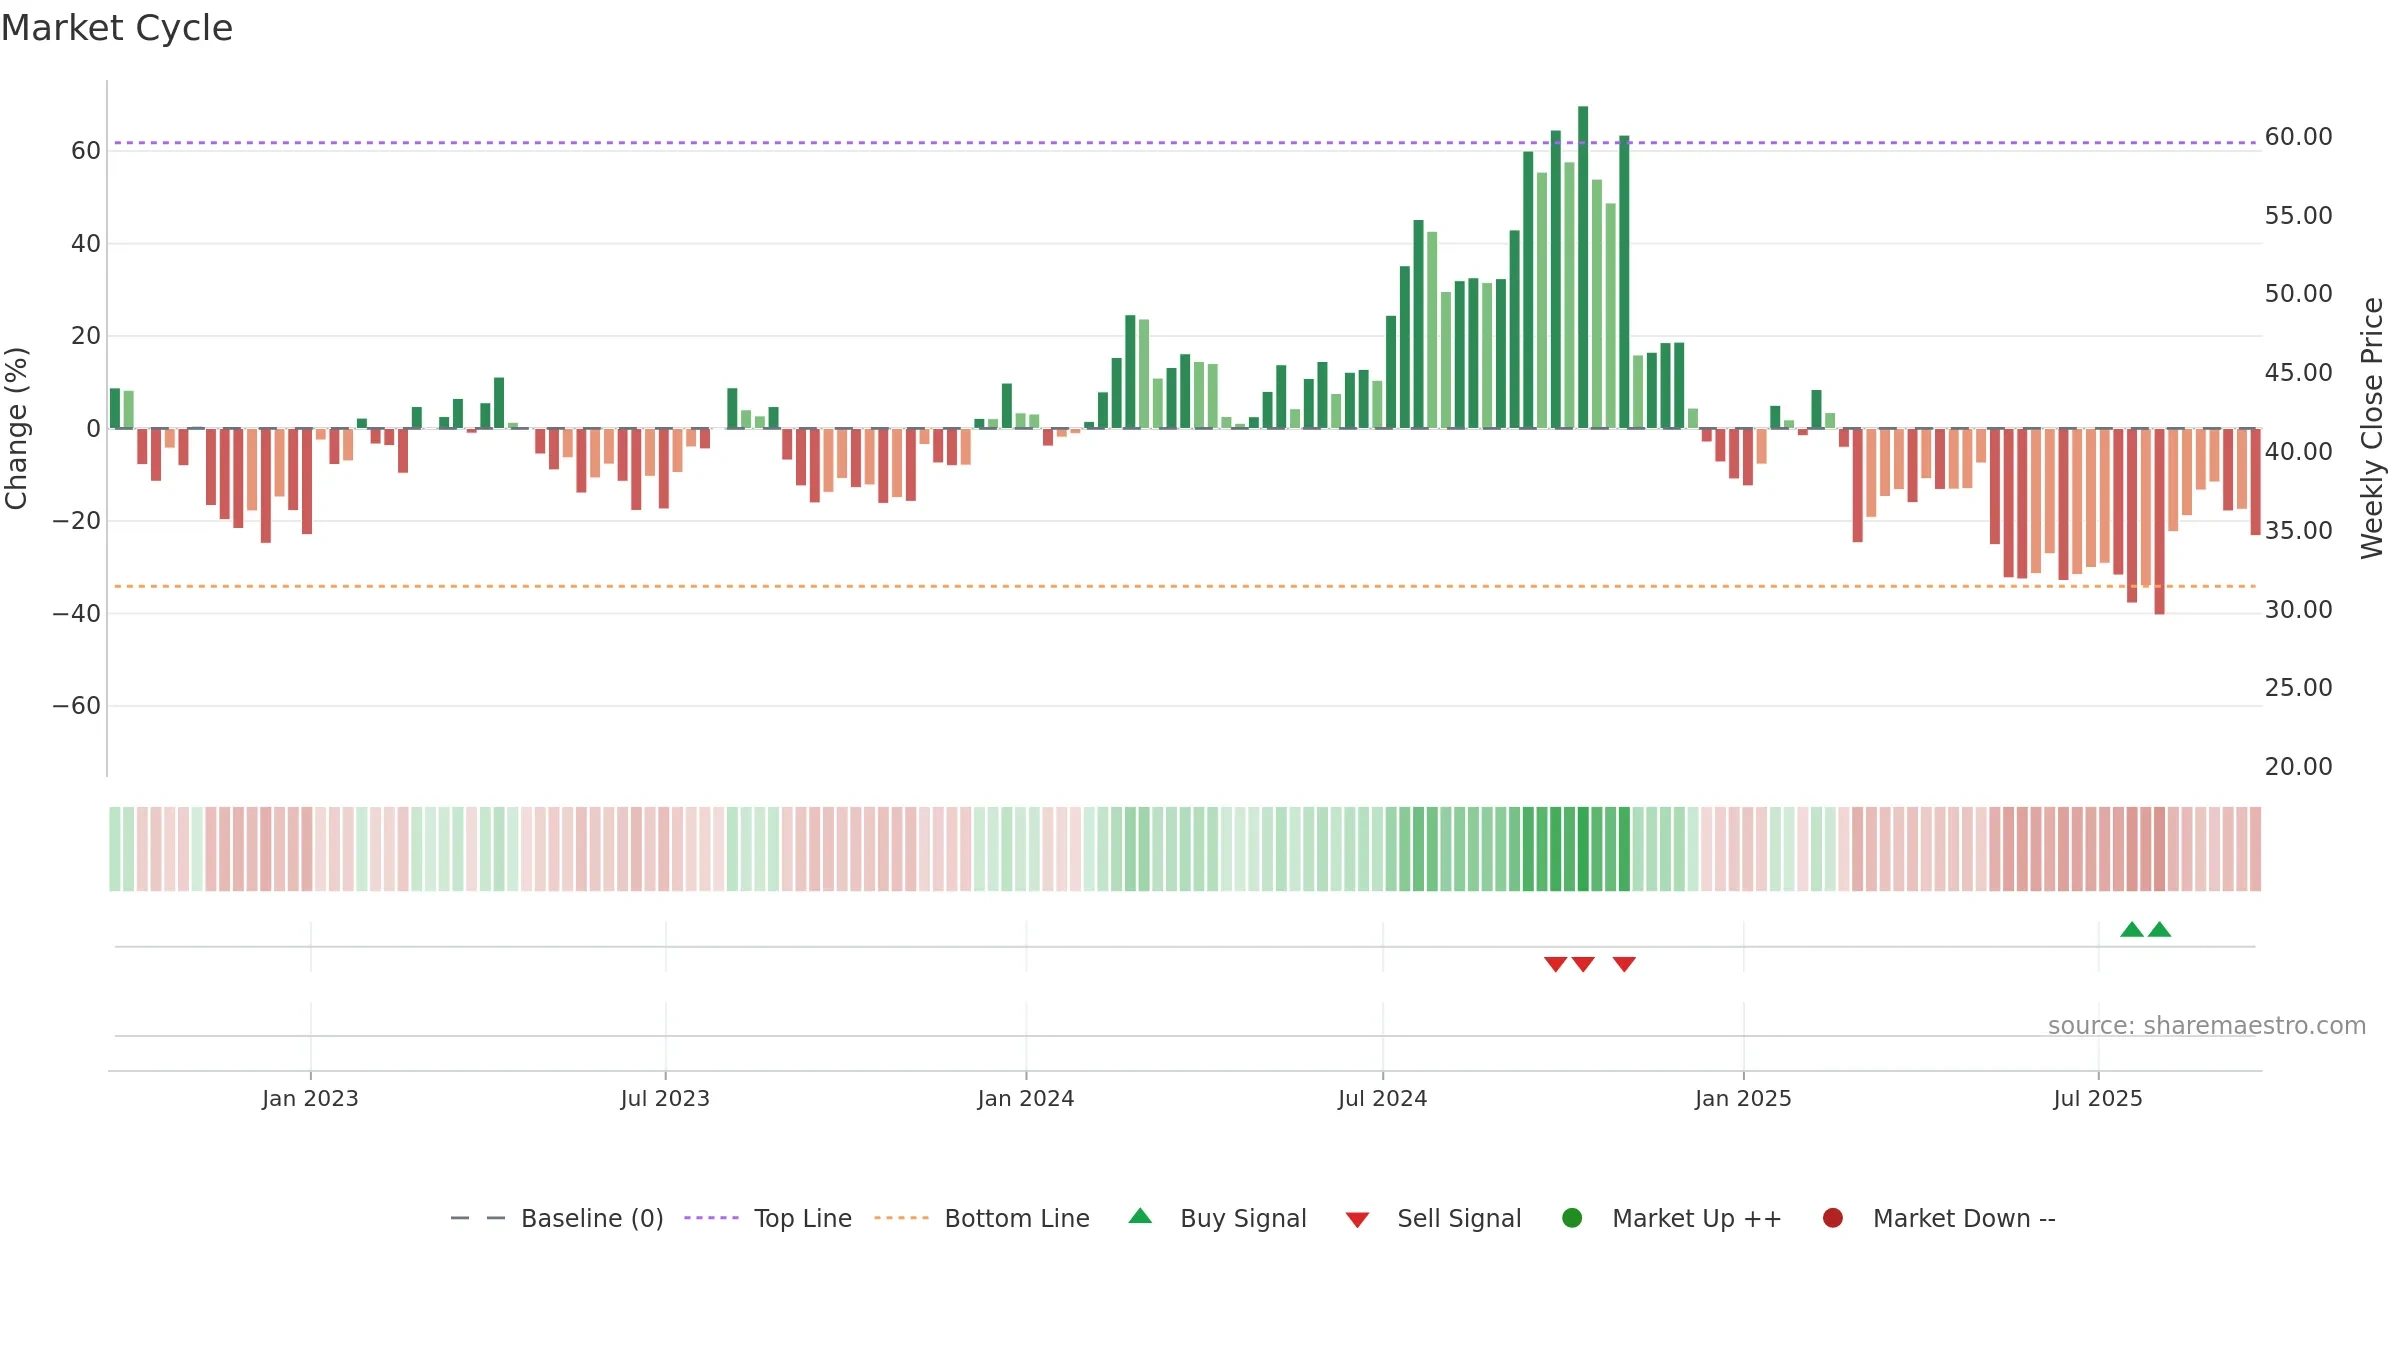Click the −20 change axis label
The height and width of the screenshot is (1350, 2400).
(x=77, y=521)
